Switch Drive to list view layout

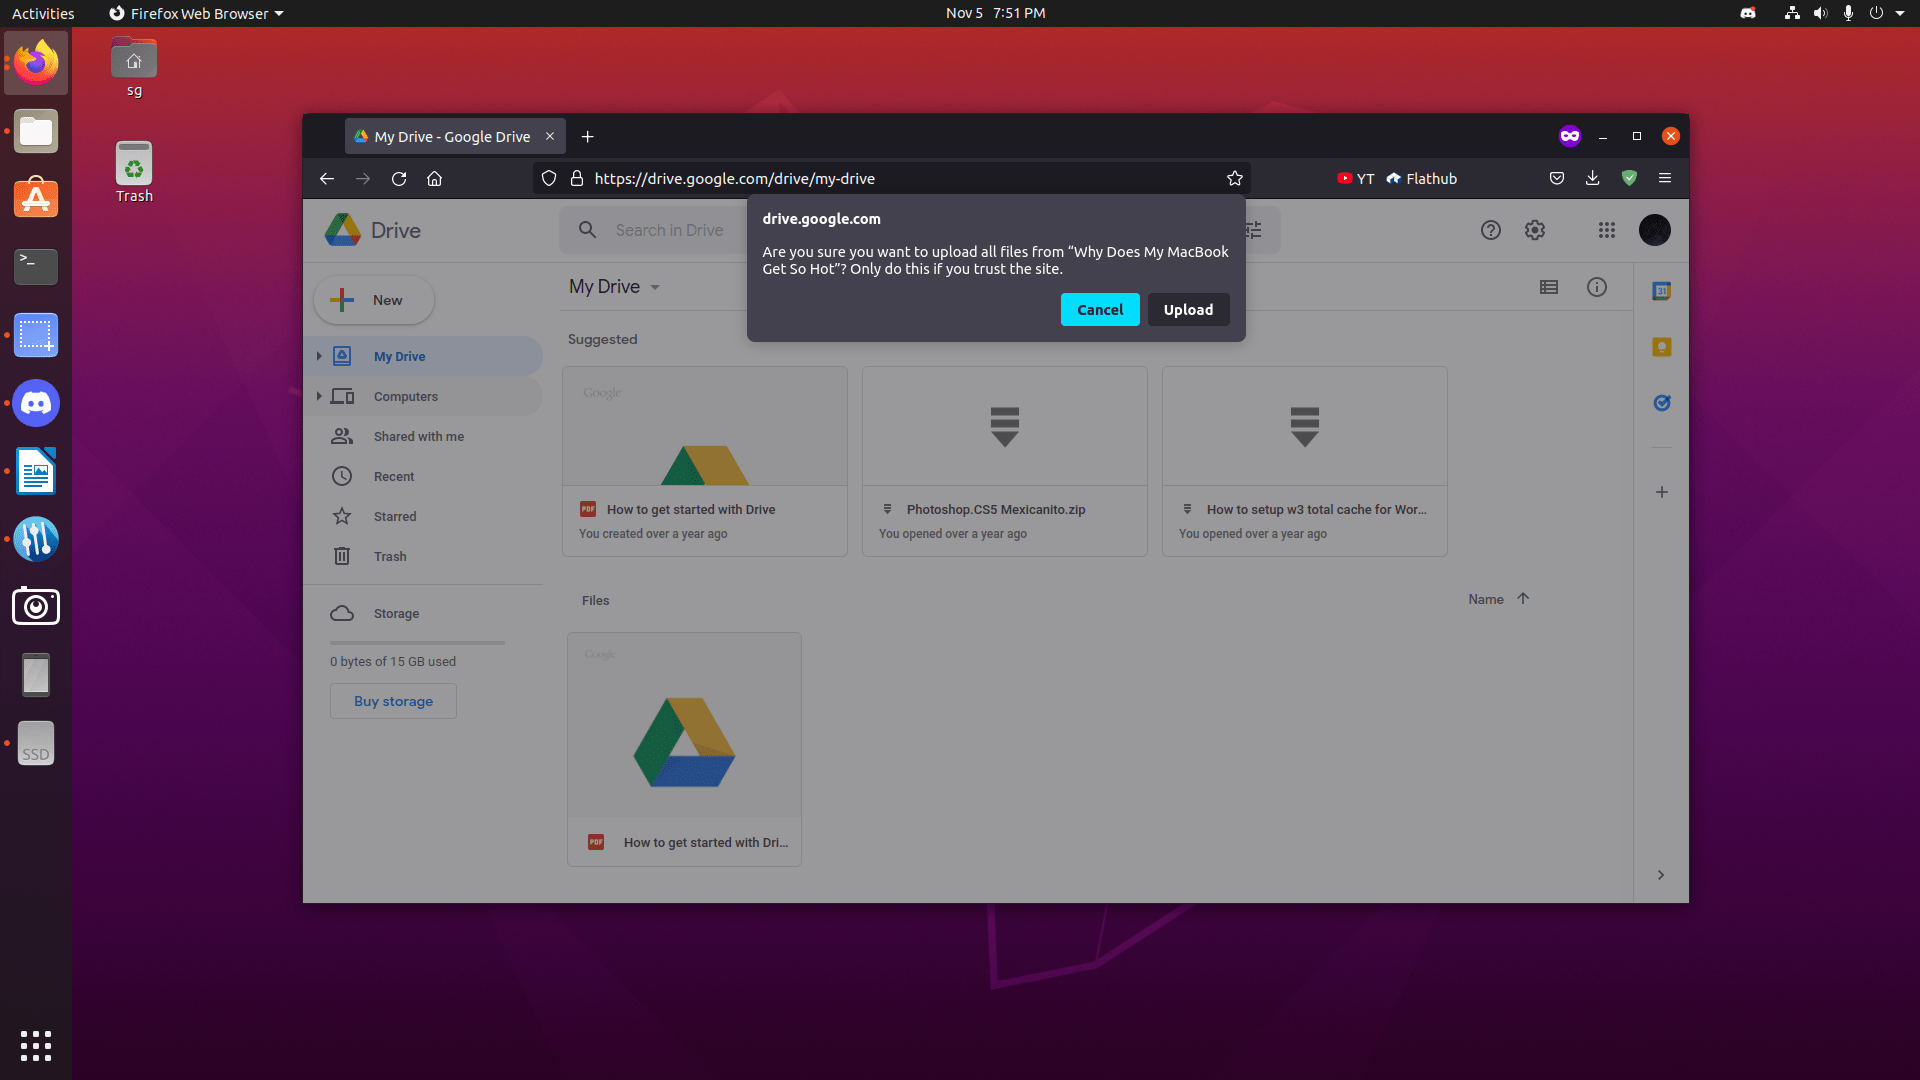tap(1548, 287)
